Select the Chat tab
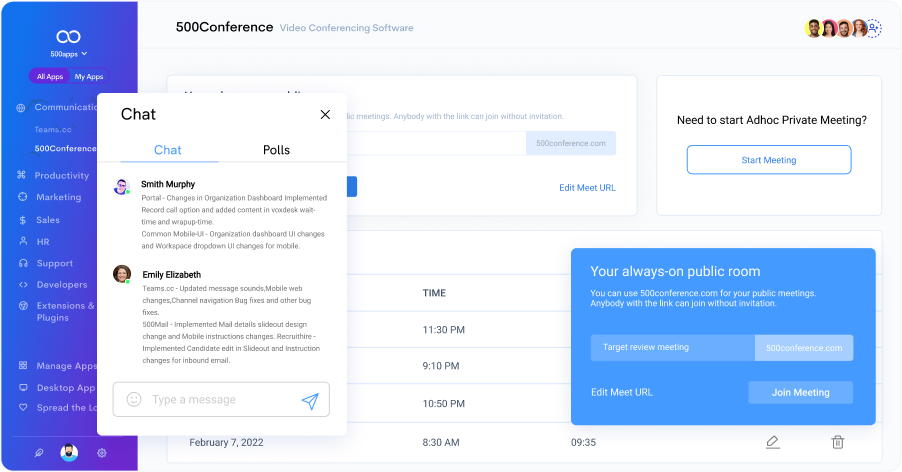Image resolution: width=902 pixels, height=472 pixels. coord(168,150)
